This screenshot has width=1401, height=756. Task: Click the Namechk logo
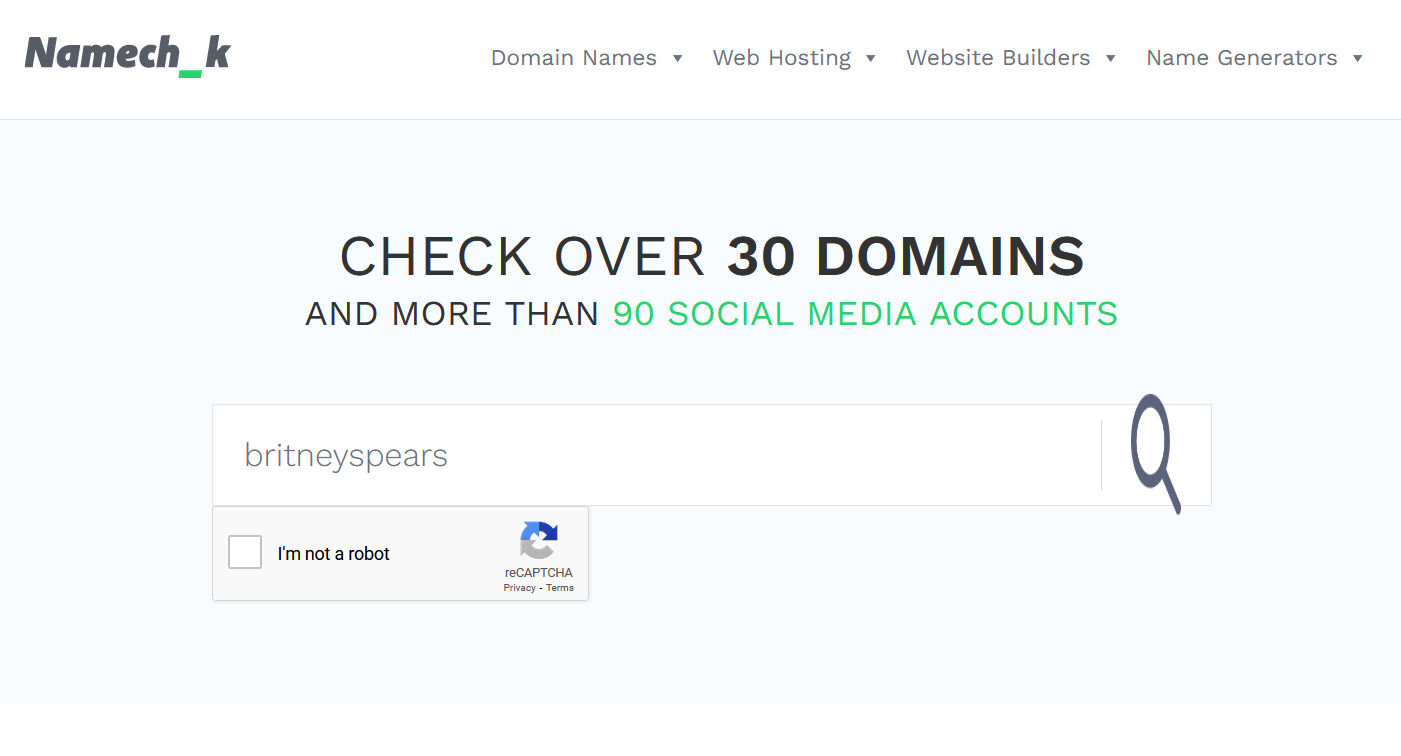click(x=127, y=55)
